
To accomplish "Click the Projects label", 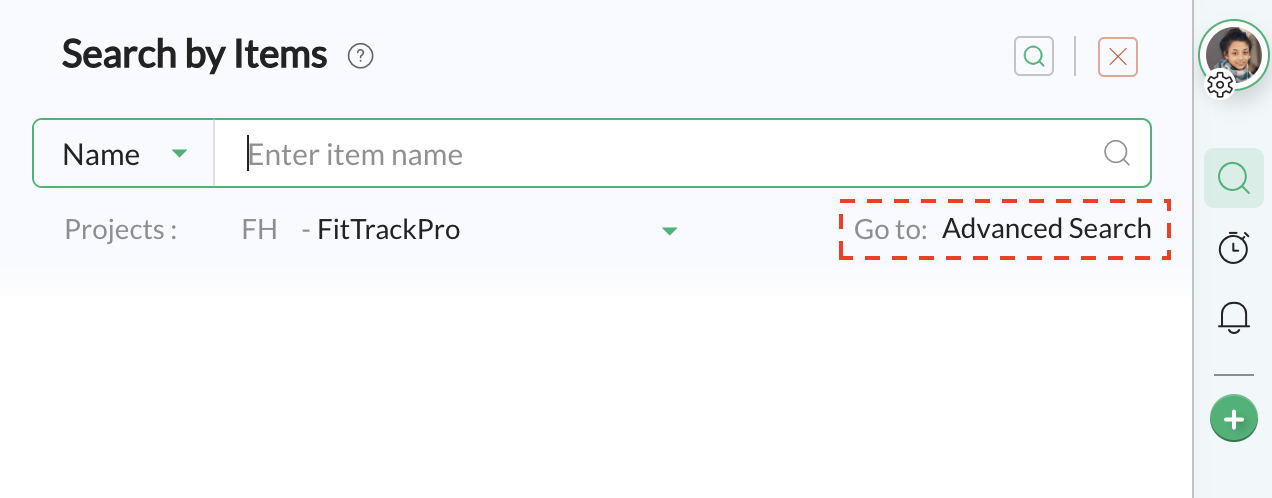I will coord(121,230).
